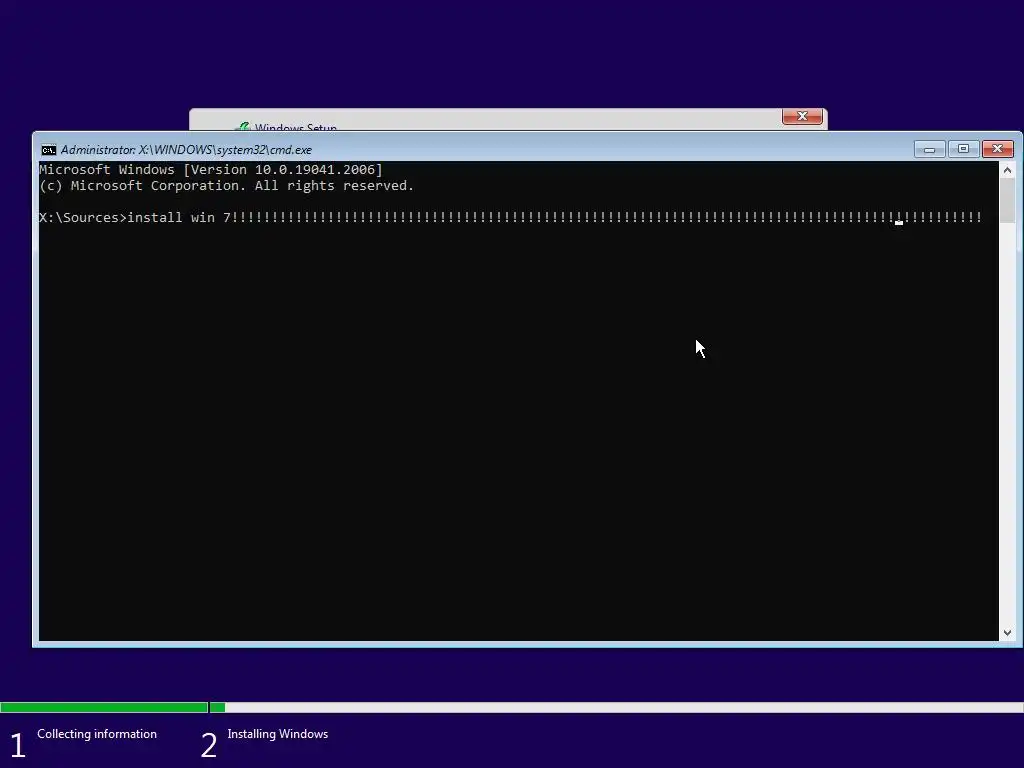
Task: Click 'Installing Windows' step label
Action: click(x=278, y=734)
